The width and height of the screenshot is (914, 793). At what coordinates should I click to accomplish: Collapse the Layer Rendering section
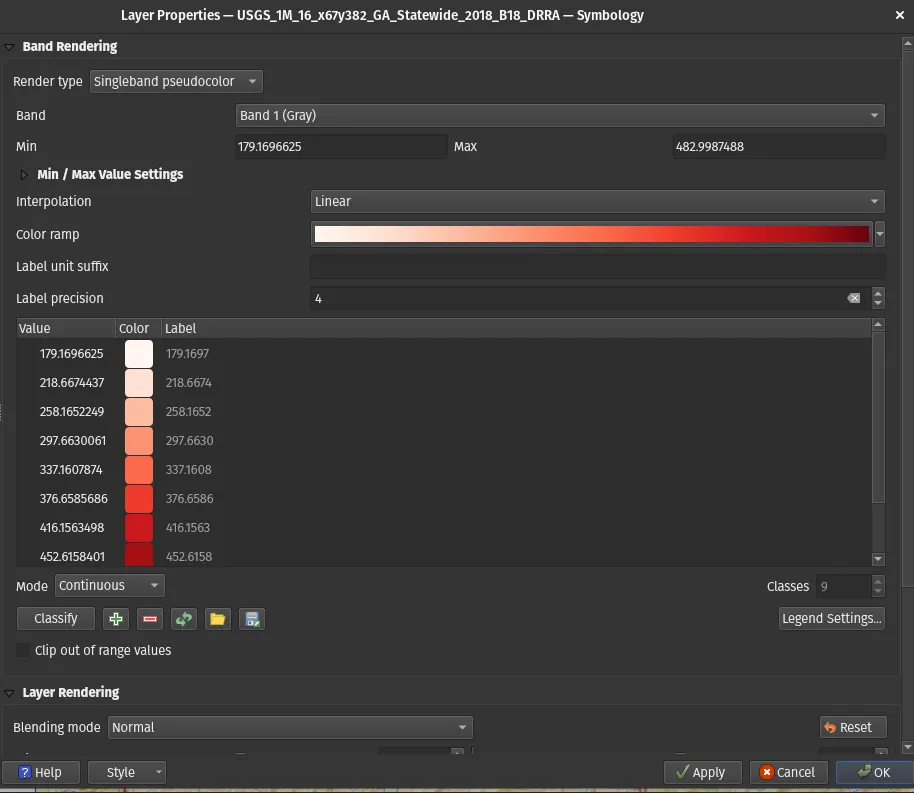pos(9,693)
